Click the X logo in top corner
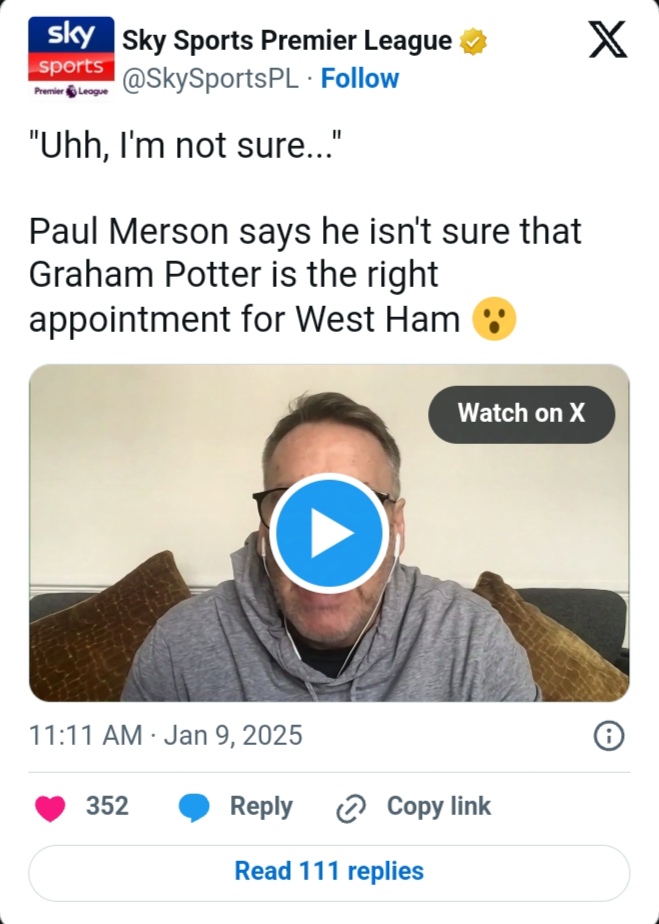659x924 pixels. click(x=606, y=41)
